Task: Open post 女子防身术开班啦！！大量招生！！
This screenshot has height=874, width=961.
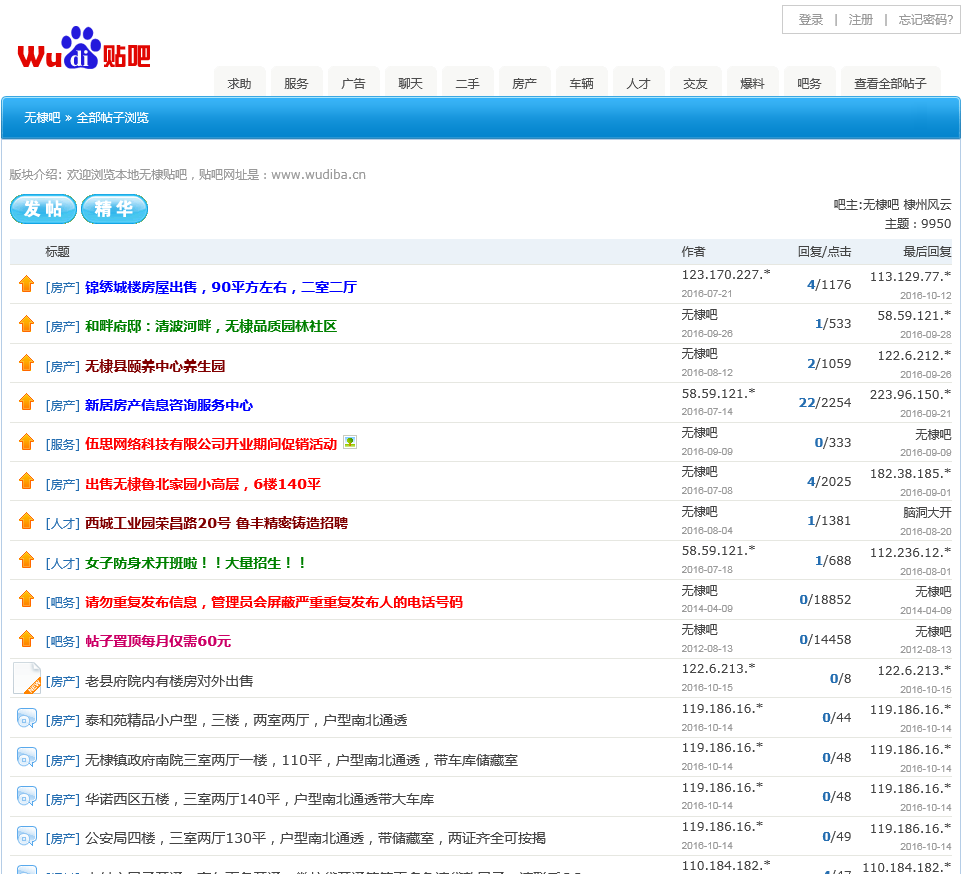Action: click(x=196, y=563)
